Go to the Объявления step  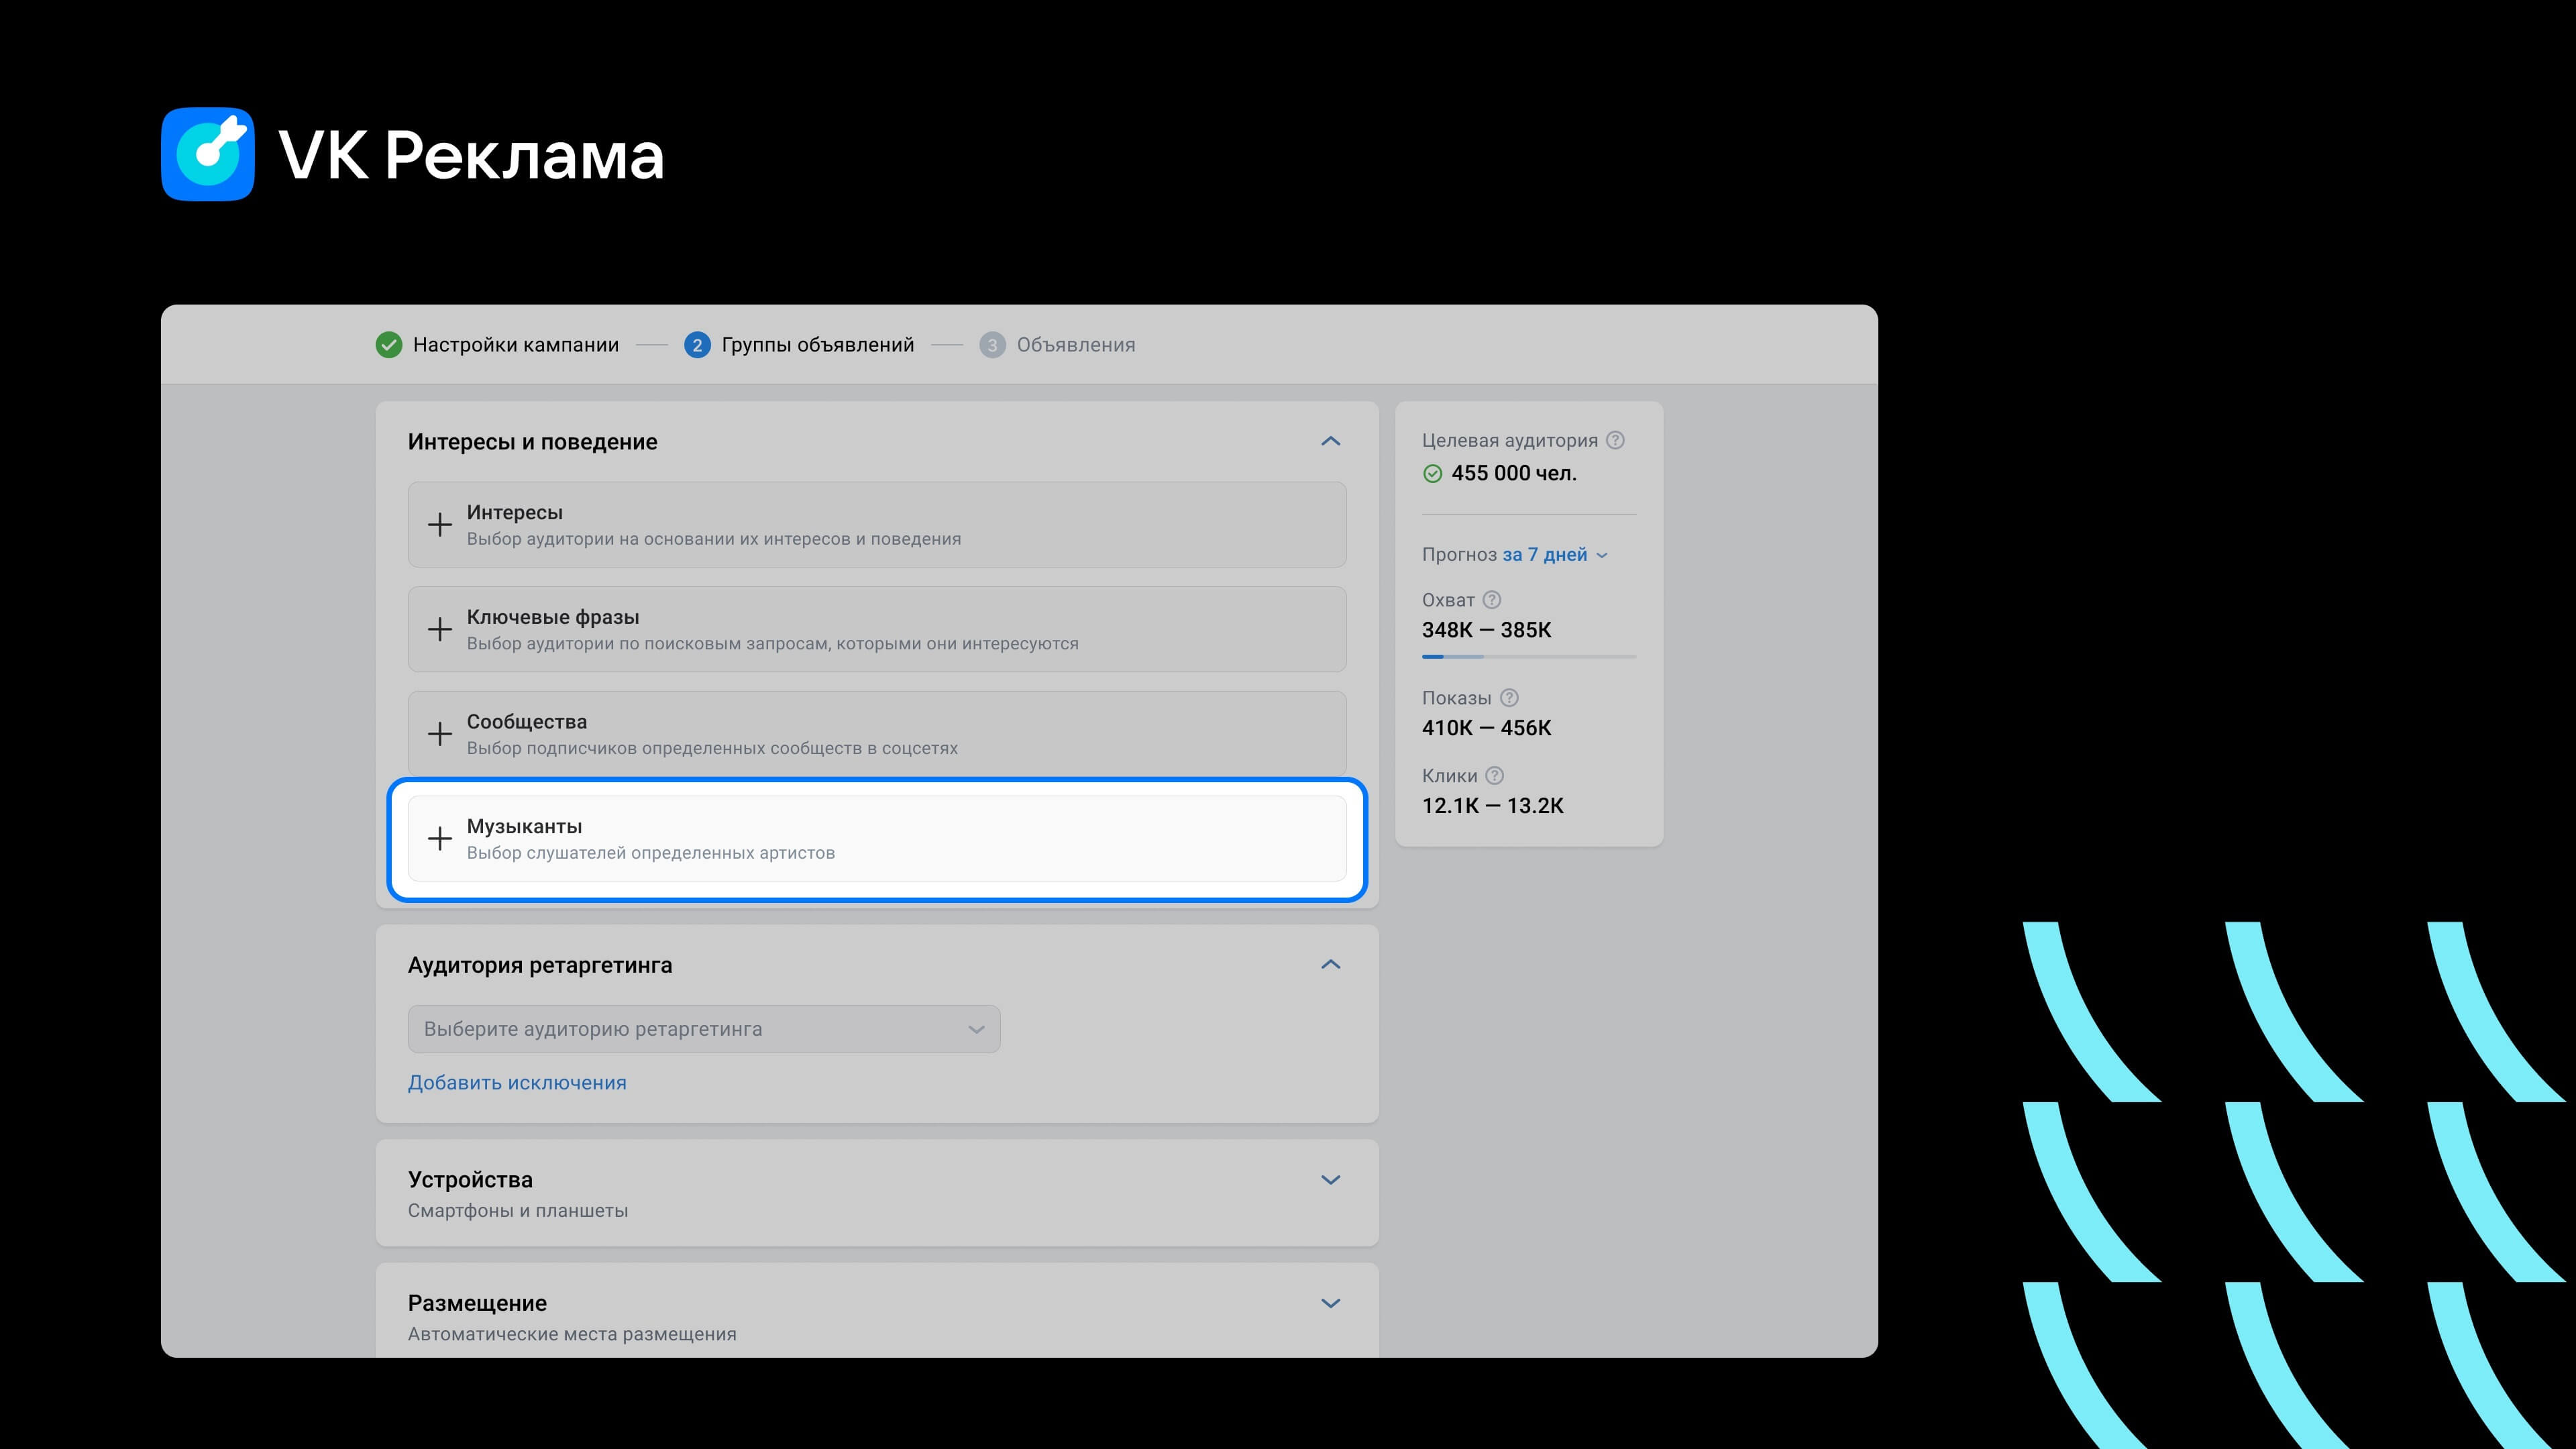coord(1075,345)
